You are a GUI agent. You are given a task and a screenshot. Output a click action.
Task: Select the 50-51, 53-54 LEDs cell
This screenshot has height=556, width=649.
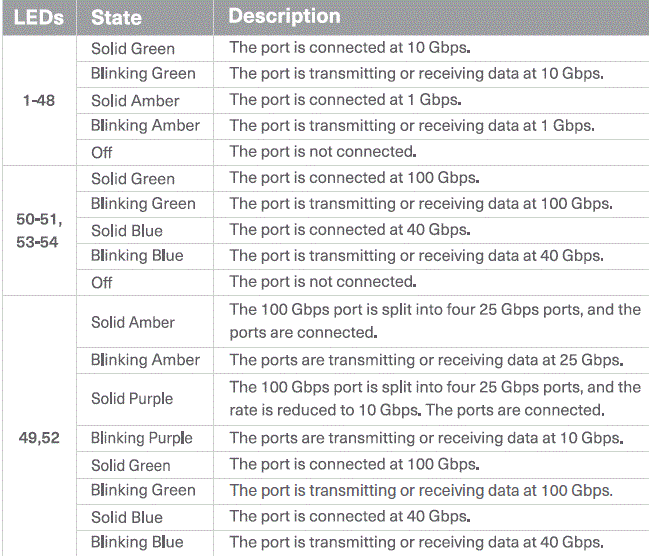point(39,229)
